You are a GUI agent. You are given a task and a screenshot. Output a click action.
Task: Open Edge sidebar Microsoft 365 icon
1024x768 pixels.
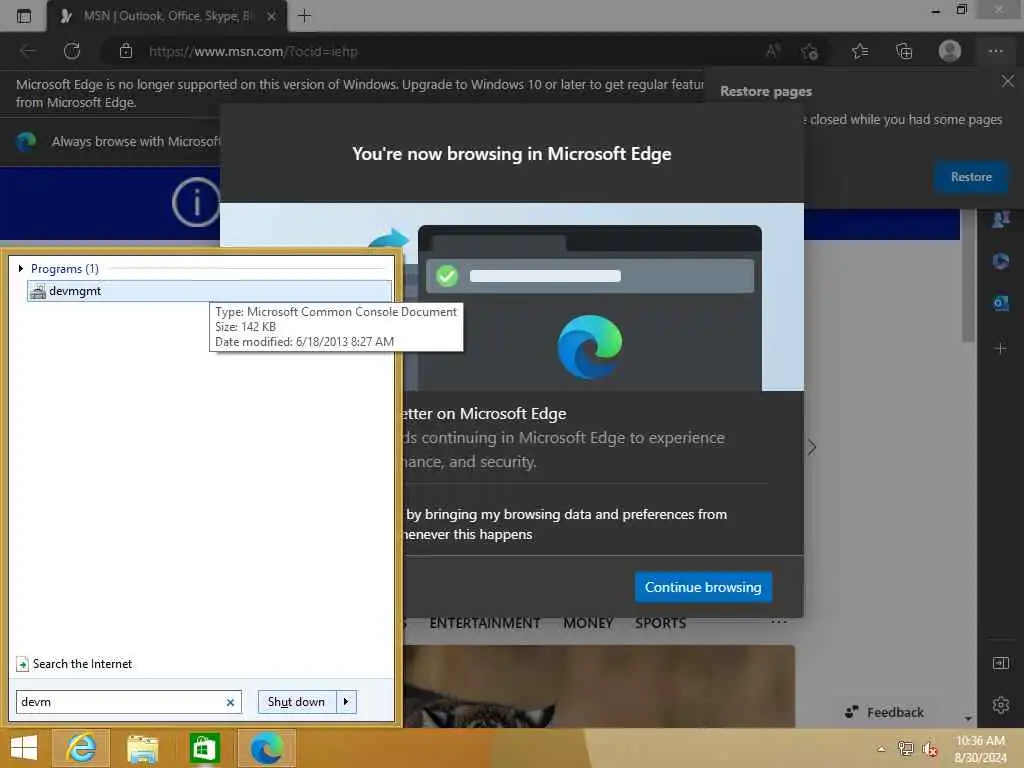click(x=1000, y=261)
